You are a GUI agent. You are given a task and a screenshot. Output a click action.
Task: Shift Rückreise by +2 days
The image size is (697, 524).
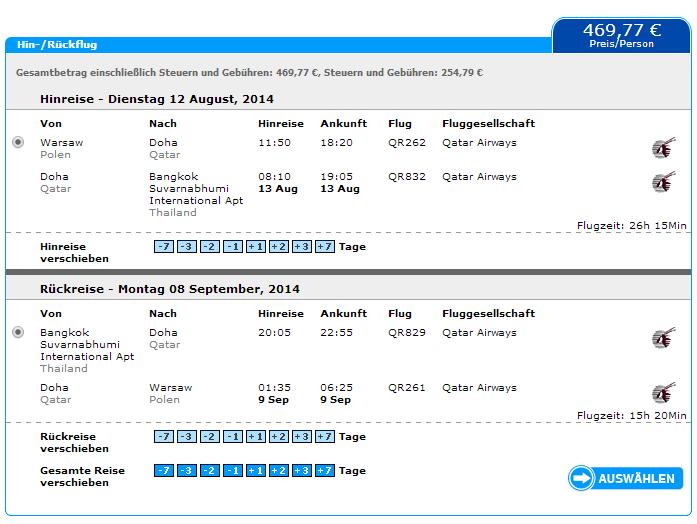[279, 436]
